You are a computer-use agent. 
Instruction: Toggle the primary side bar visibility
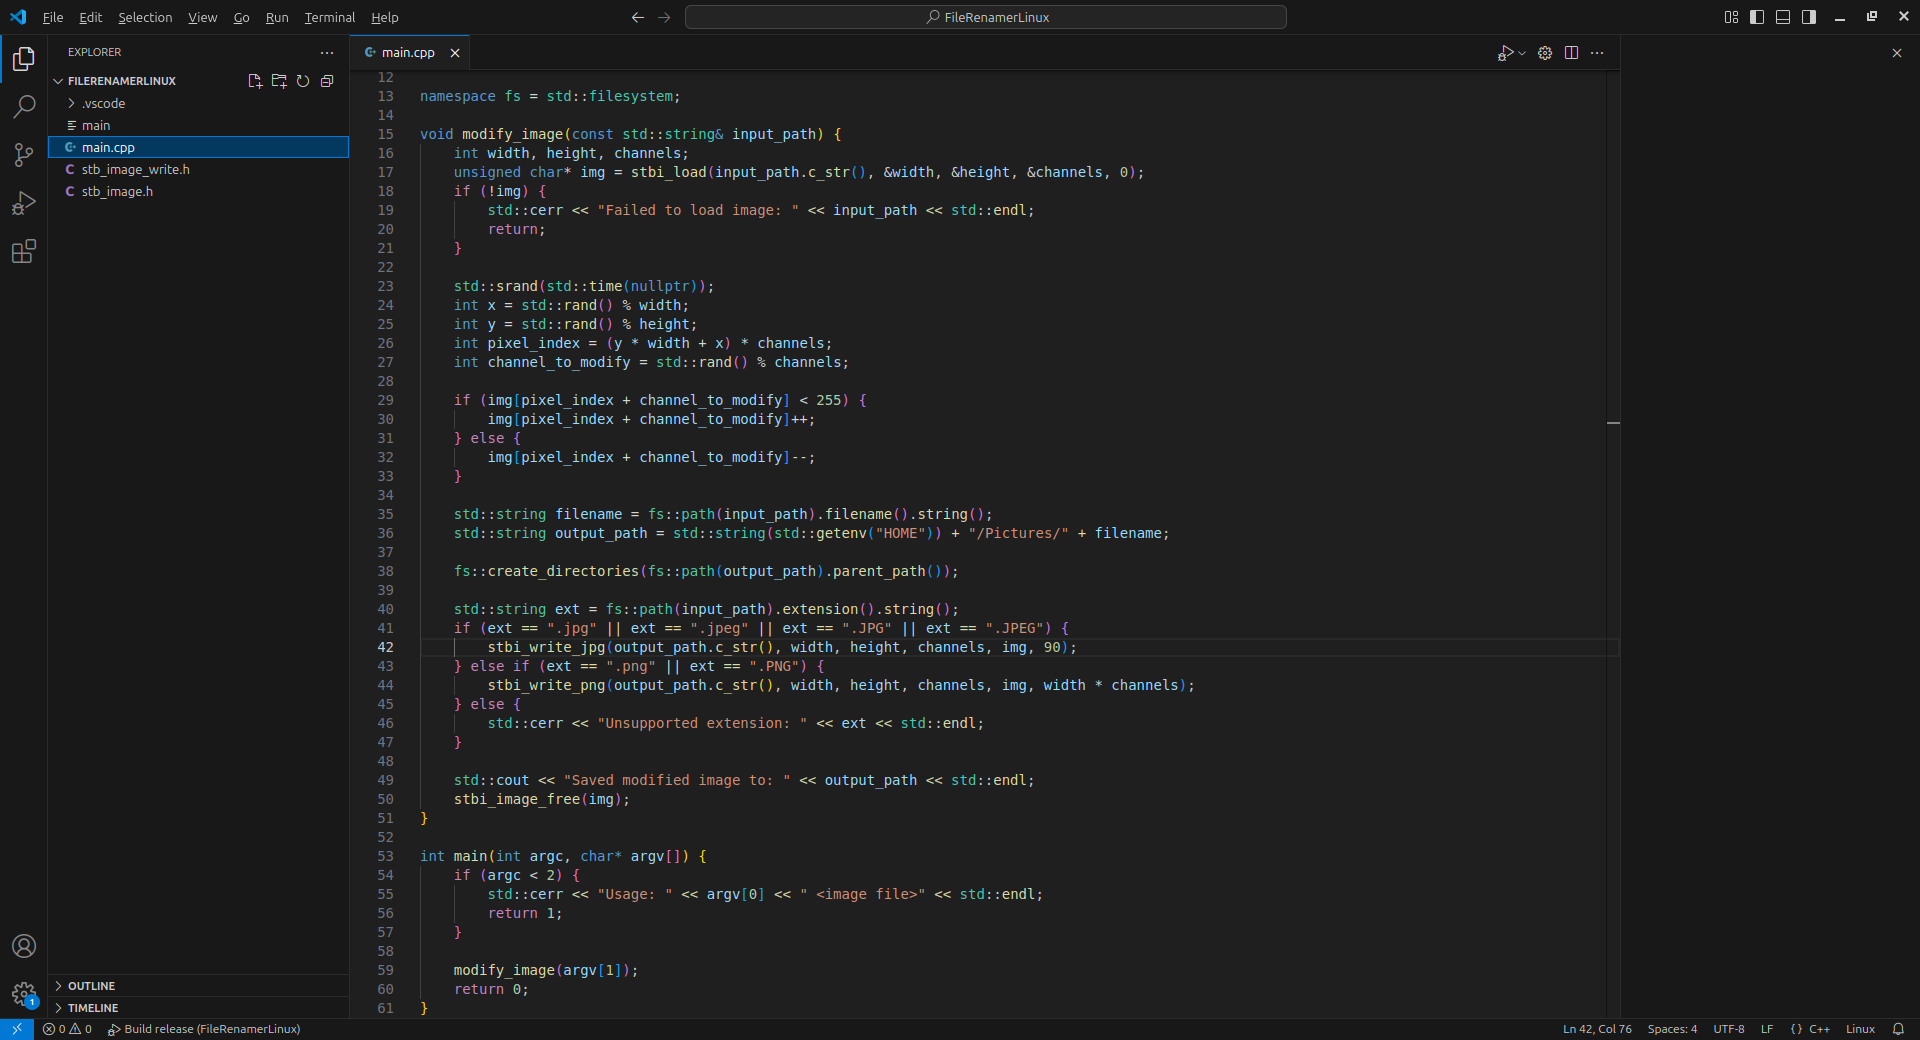(1757, 17)
